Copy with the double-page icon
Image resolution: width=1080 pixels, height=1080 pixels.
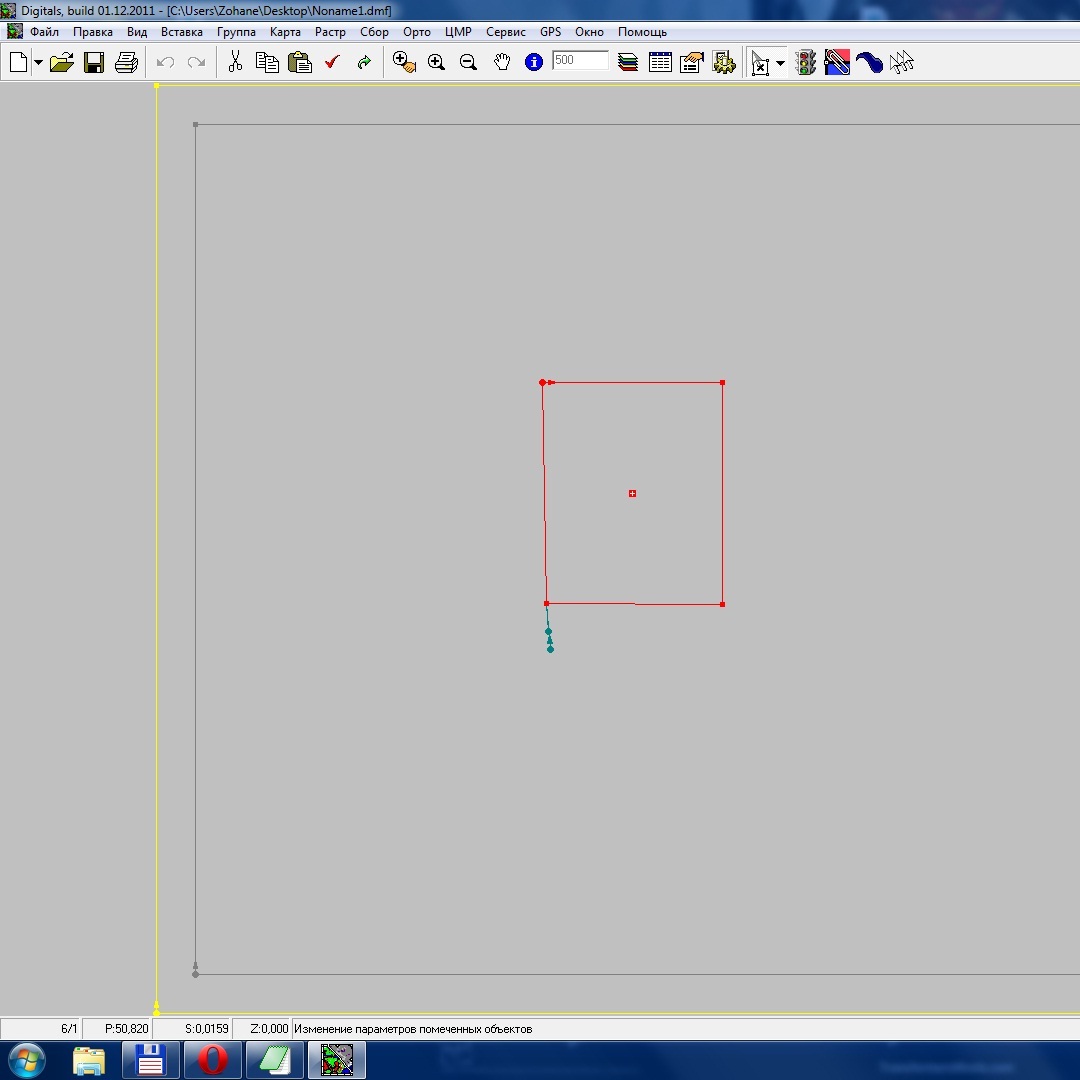(267, 62)
